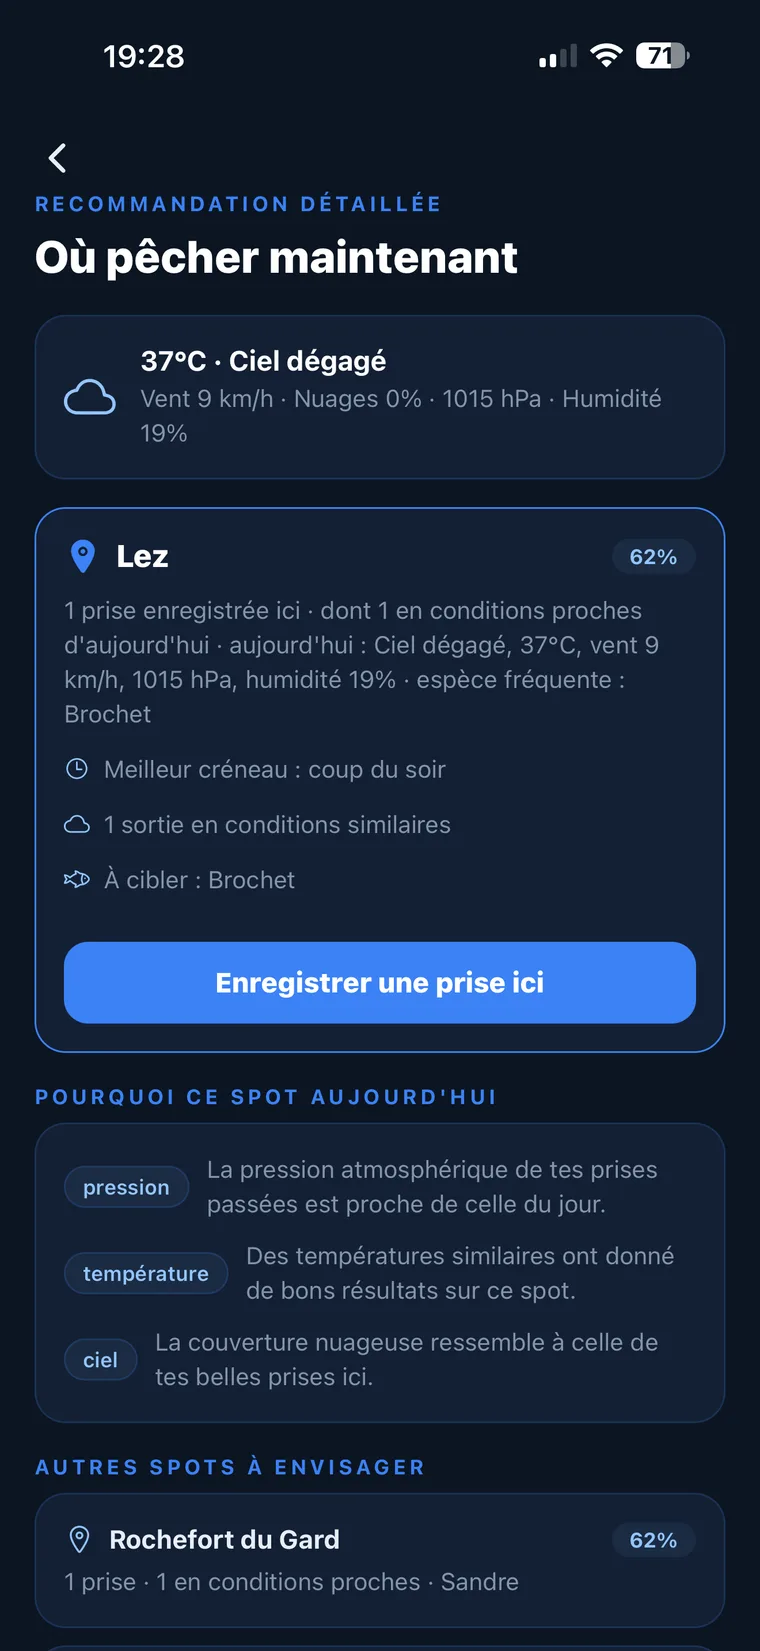This screenshot has width=760, height=1651.
Task: Select the pression tag
Action: (x=126, y=1187)
